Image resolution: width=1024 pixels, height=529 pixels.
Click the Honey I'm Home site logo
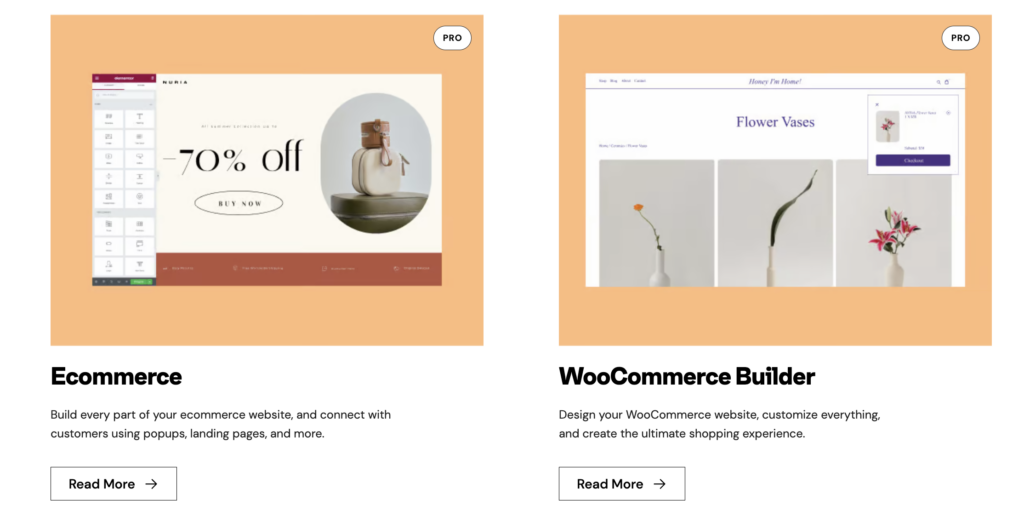point(775,81)
